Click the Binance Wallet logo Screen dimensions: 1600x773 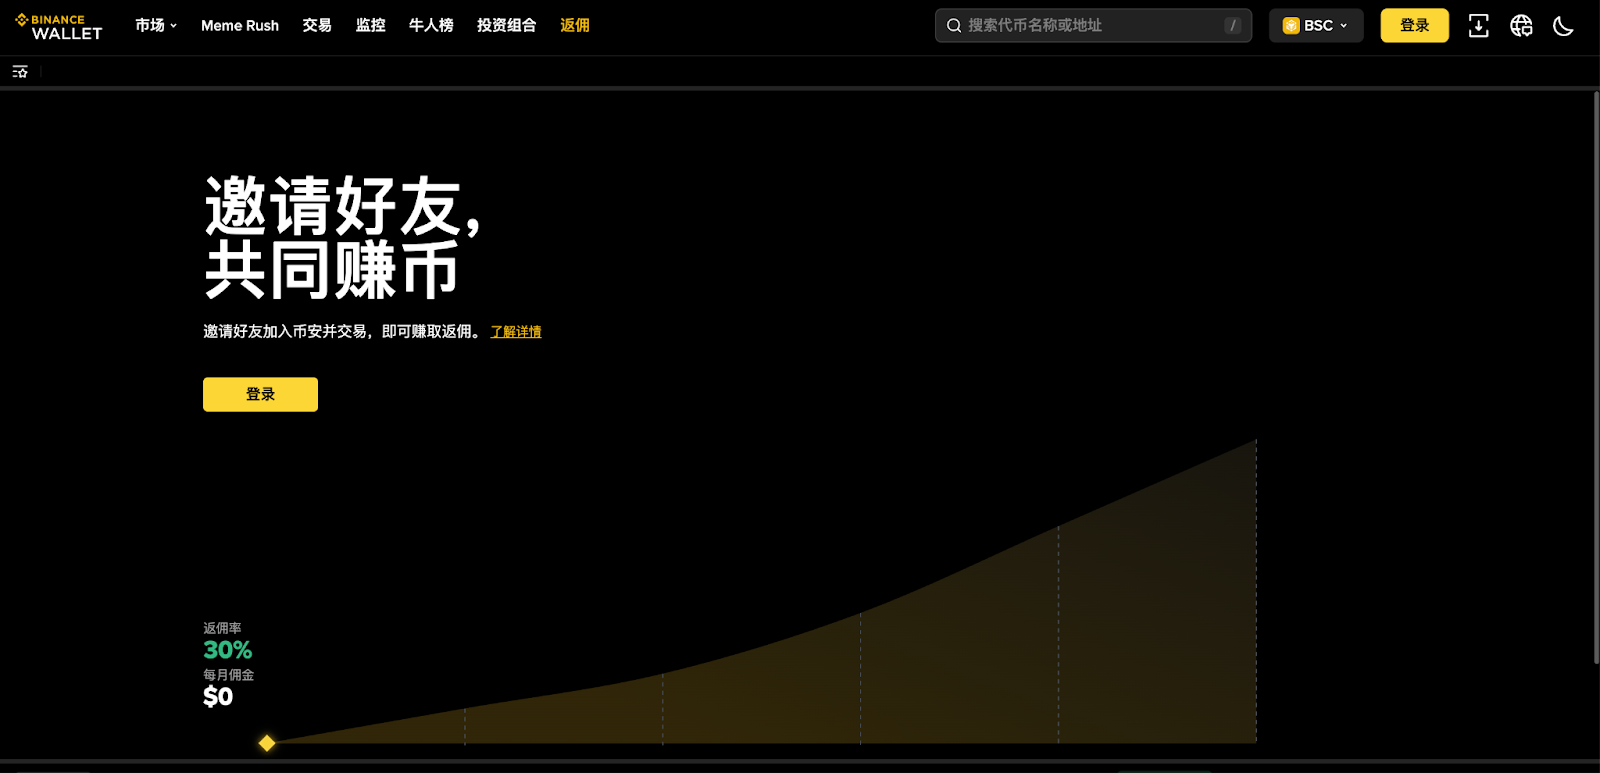click(59, 26)
